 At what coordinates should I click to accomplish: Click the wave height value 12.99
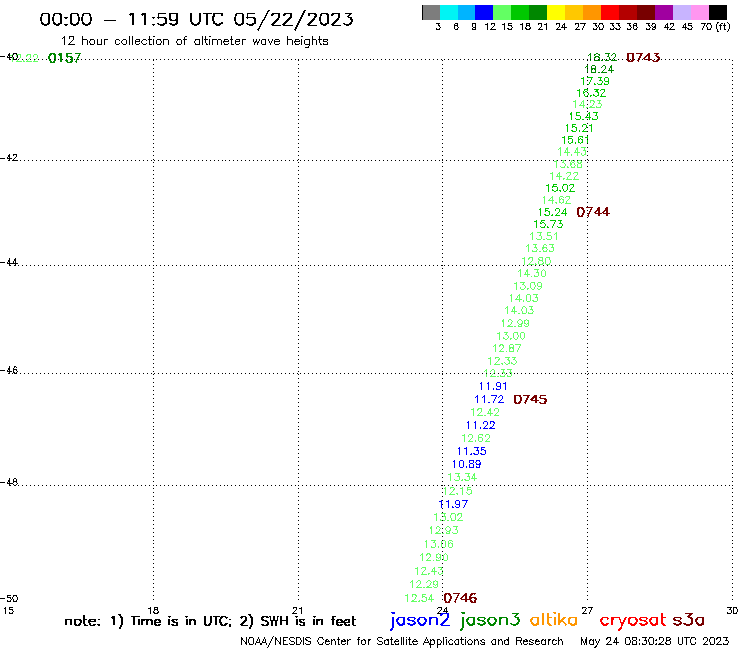pyautogui.click(x=515, y=323)
